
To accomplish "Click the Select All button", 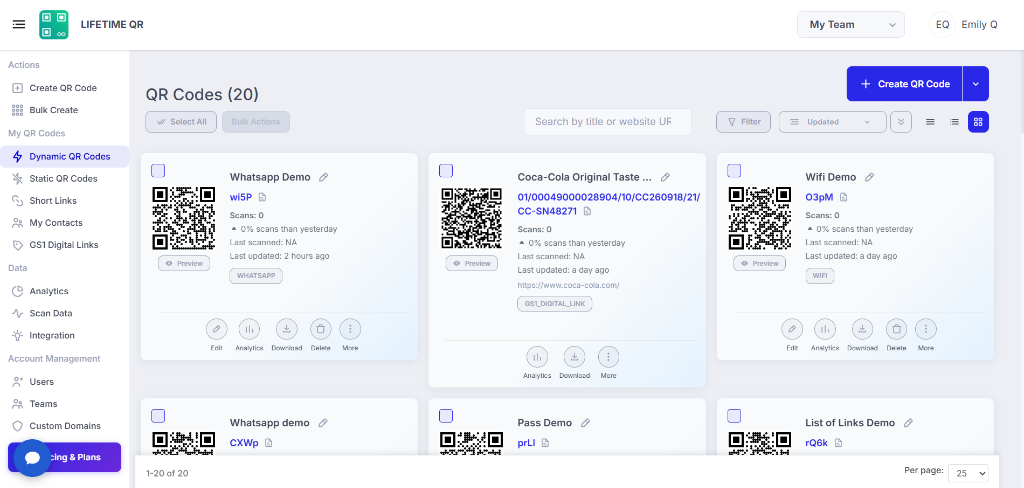I will pyautogui.click(x=181, y=122).
